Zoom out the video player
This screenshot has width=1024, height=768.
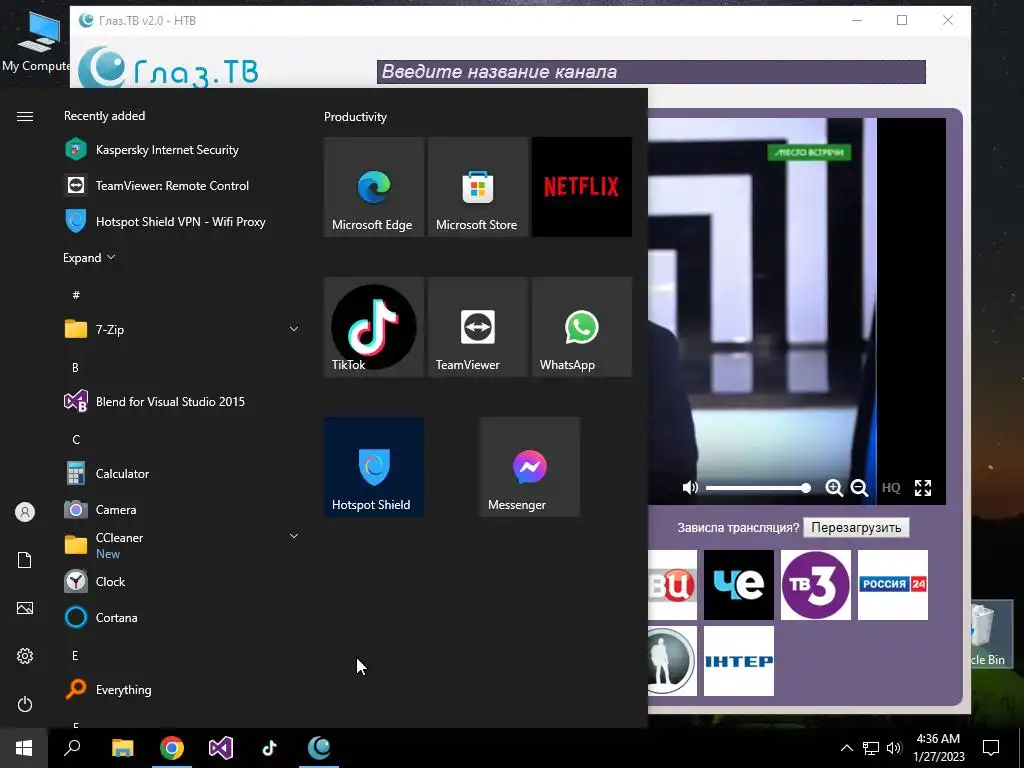[x=859, y=488]
